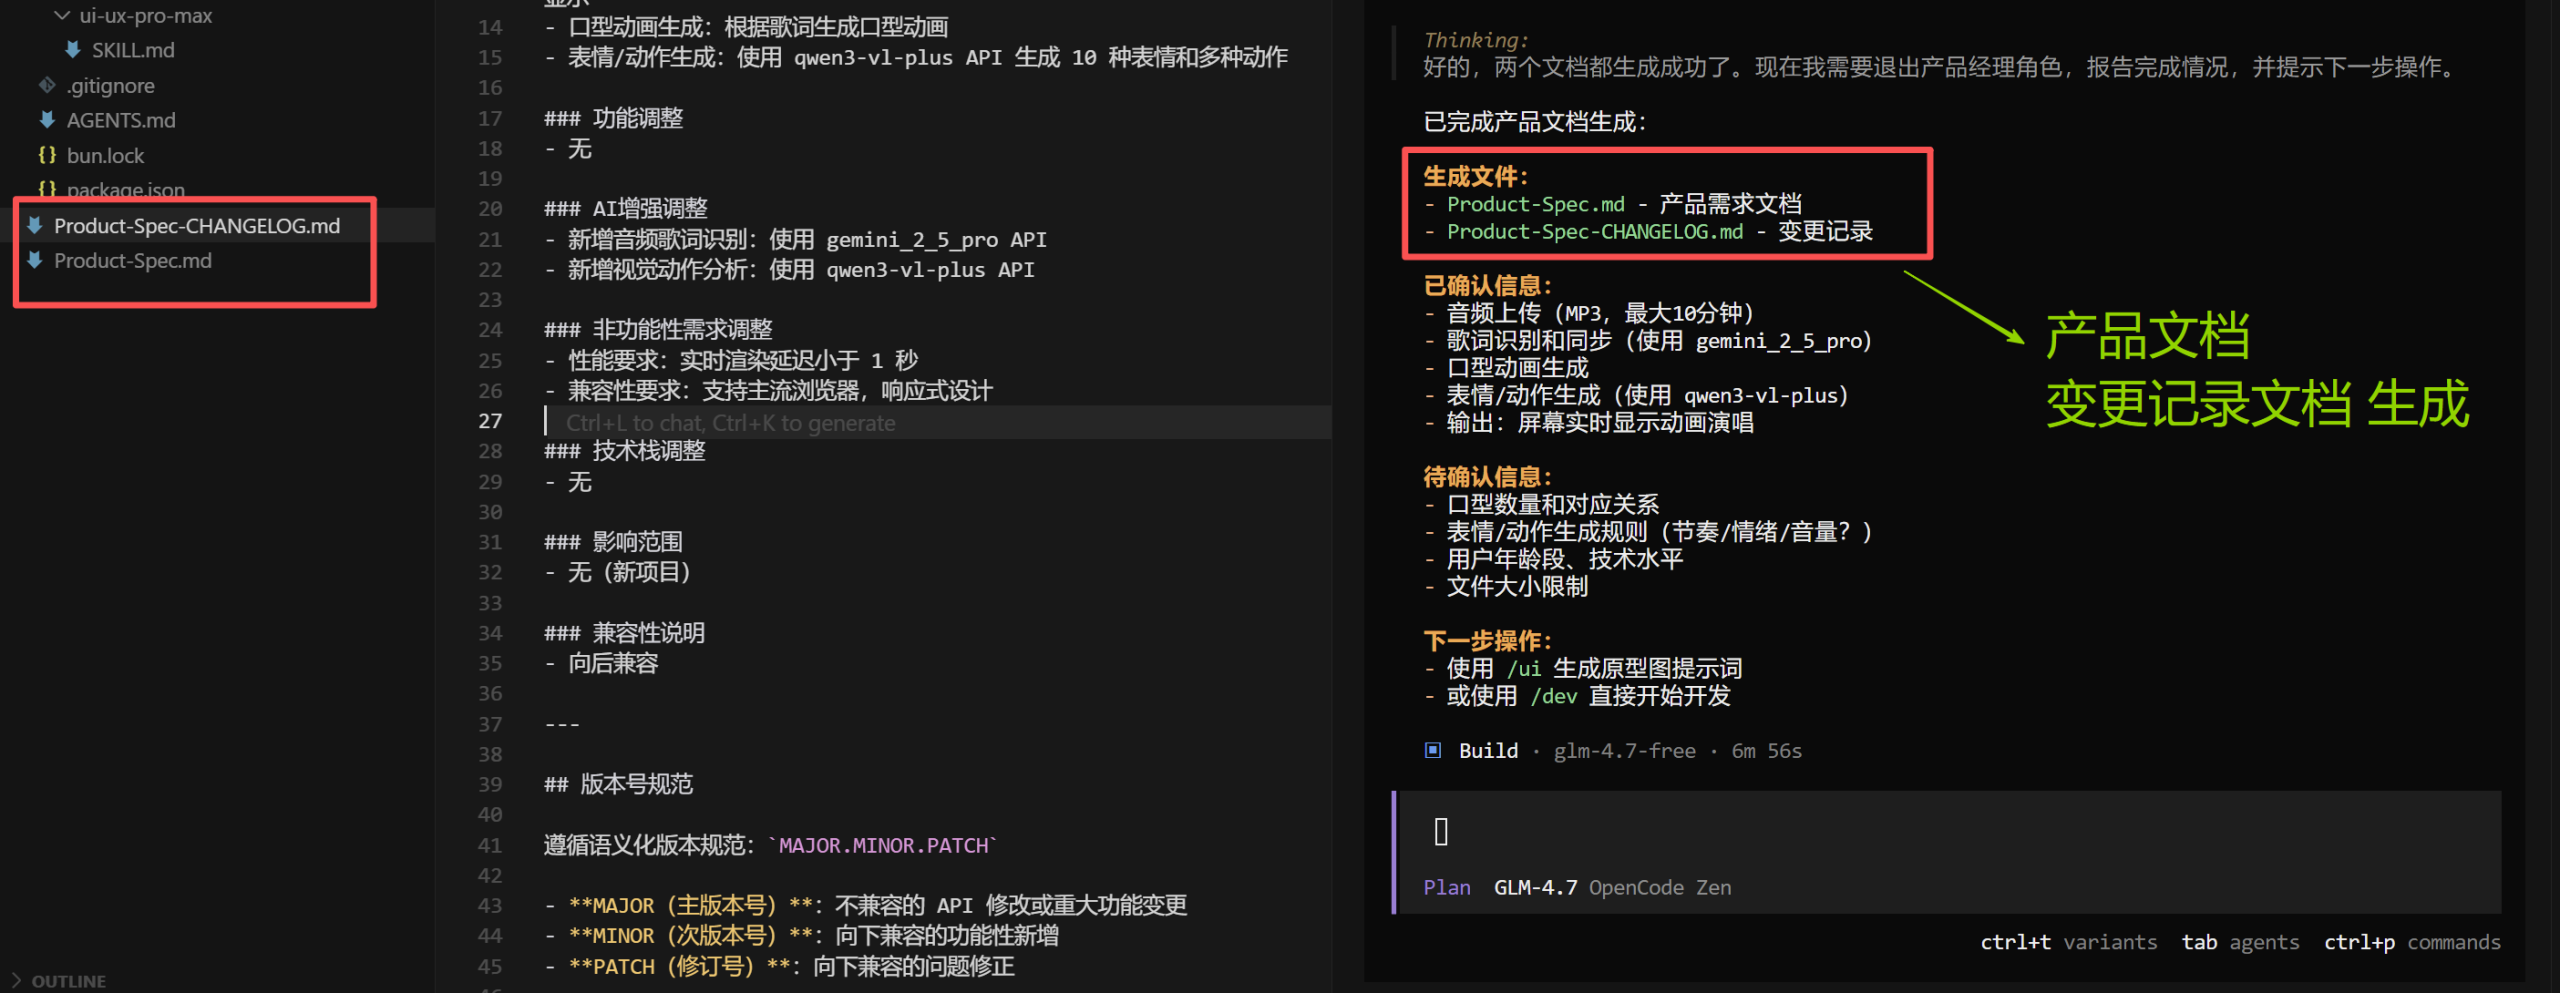The image size is (2560, 993).
Task: Select the bun.lock file in the sidebar
Action: tap(105, 155)
